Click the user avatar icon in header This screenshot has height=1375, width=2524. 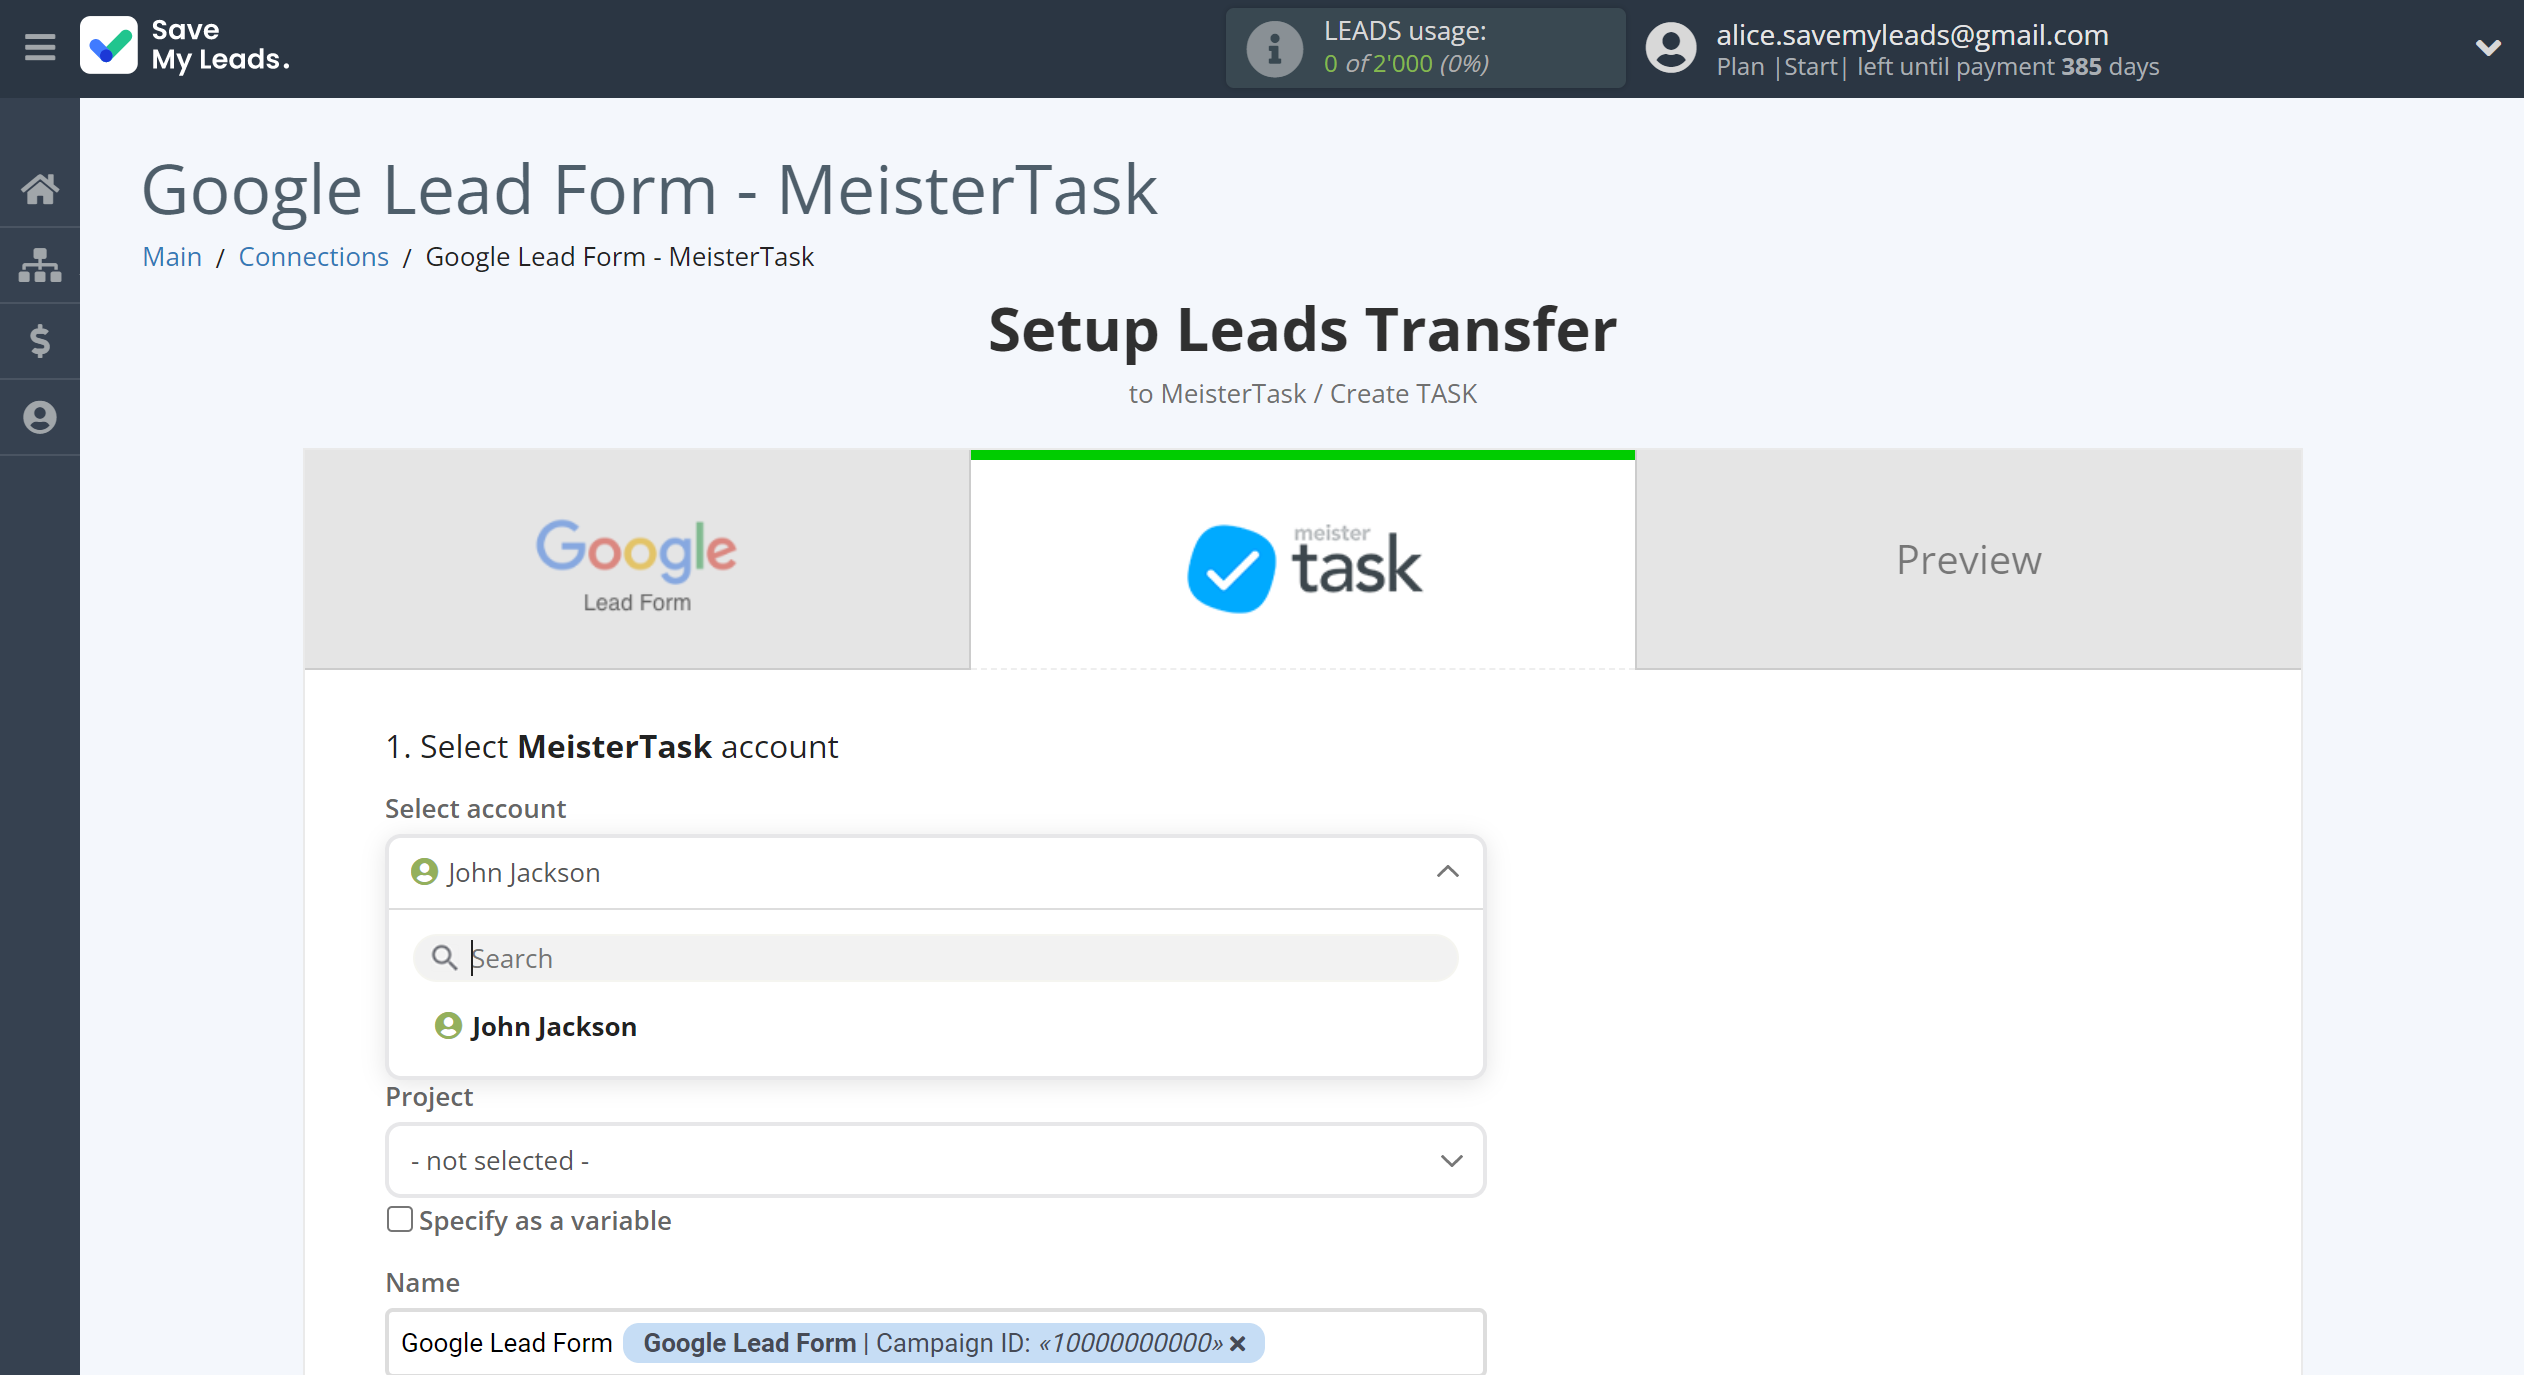point(1671,48)
